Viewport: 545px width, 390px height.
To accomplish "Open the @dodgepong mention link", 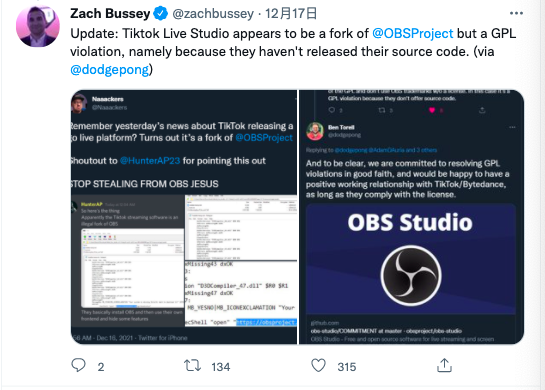I will 109,70.
